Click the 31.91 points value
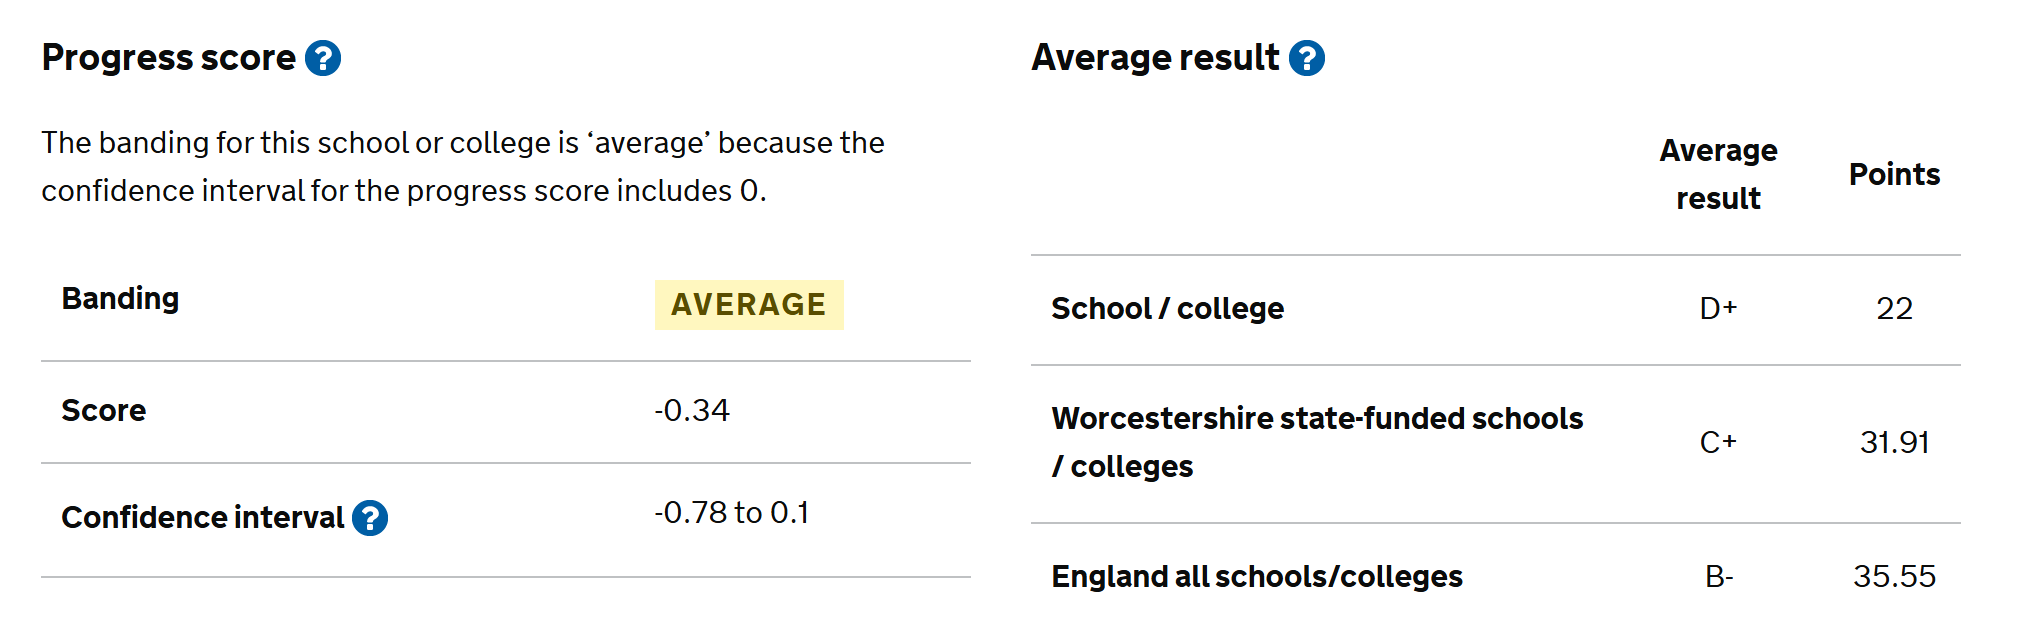This screenshot has width=2022, height=625. [x=1894, y=443]
